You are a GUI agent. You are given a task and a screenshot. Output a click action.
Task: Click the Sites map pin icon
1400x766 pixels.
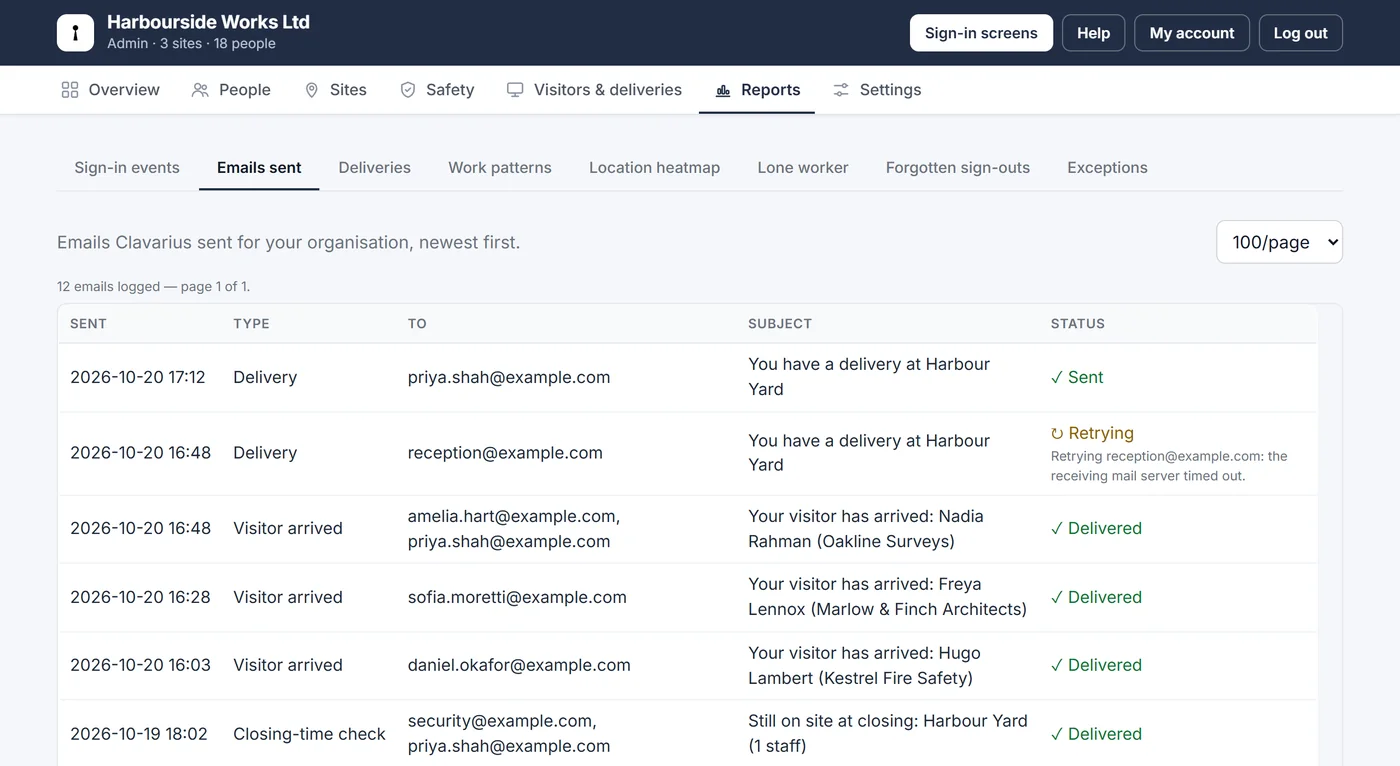[x=312, y=90]
